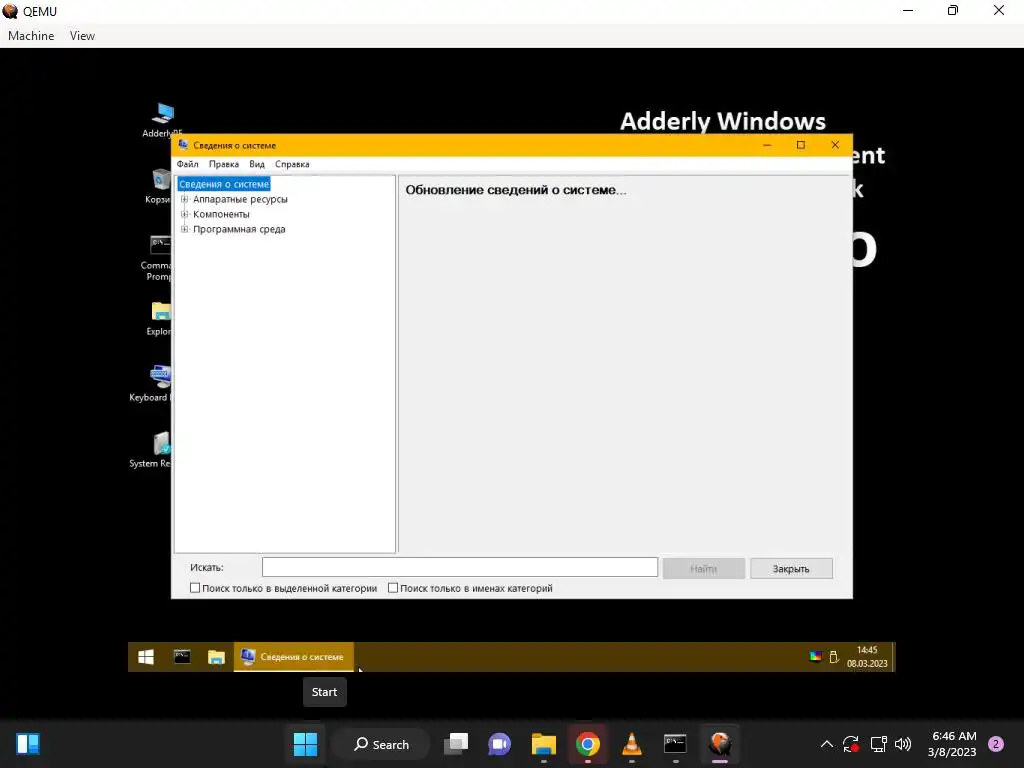Click the guest clock showing 14:45
This screenshot has height=768, width=1024.
coord(867,657)
